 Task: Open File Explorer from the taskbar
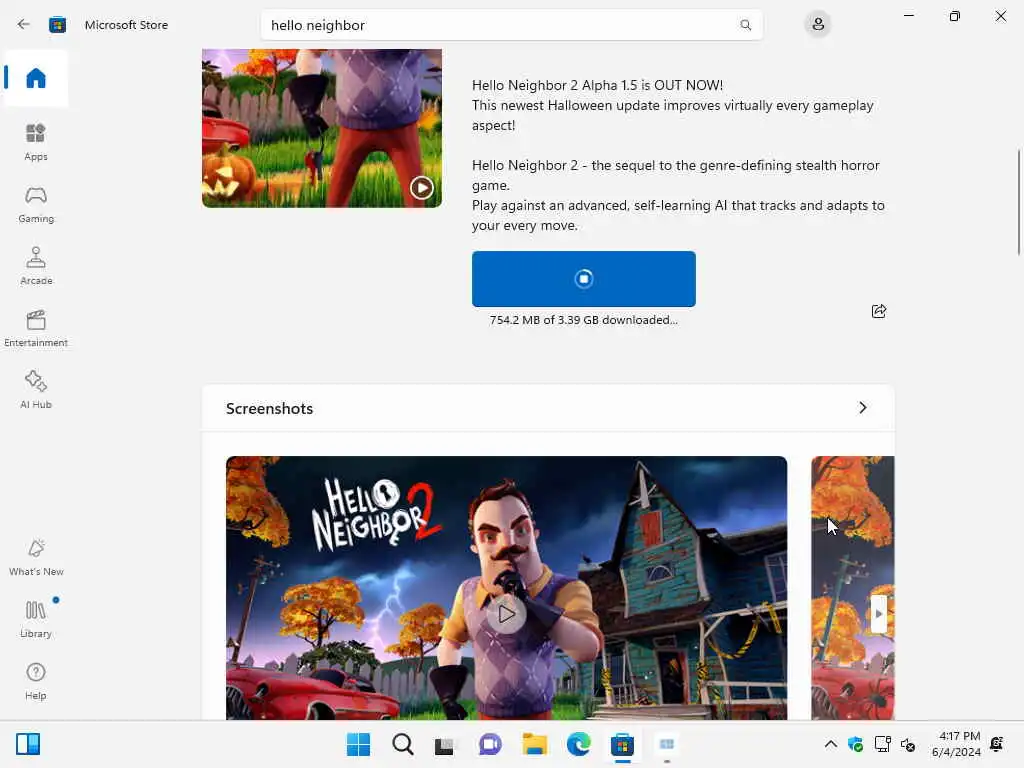[x=535, y=744]
